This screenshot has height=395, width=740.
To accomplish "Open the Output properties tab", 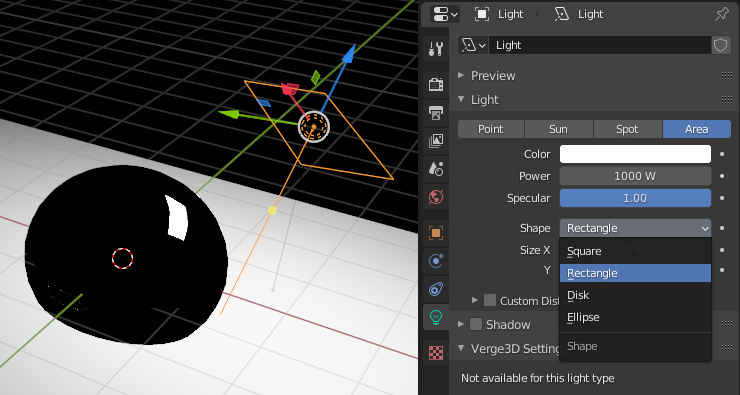I will point(436,112).
